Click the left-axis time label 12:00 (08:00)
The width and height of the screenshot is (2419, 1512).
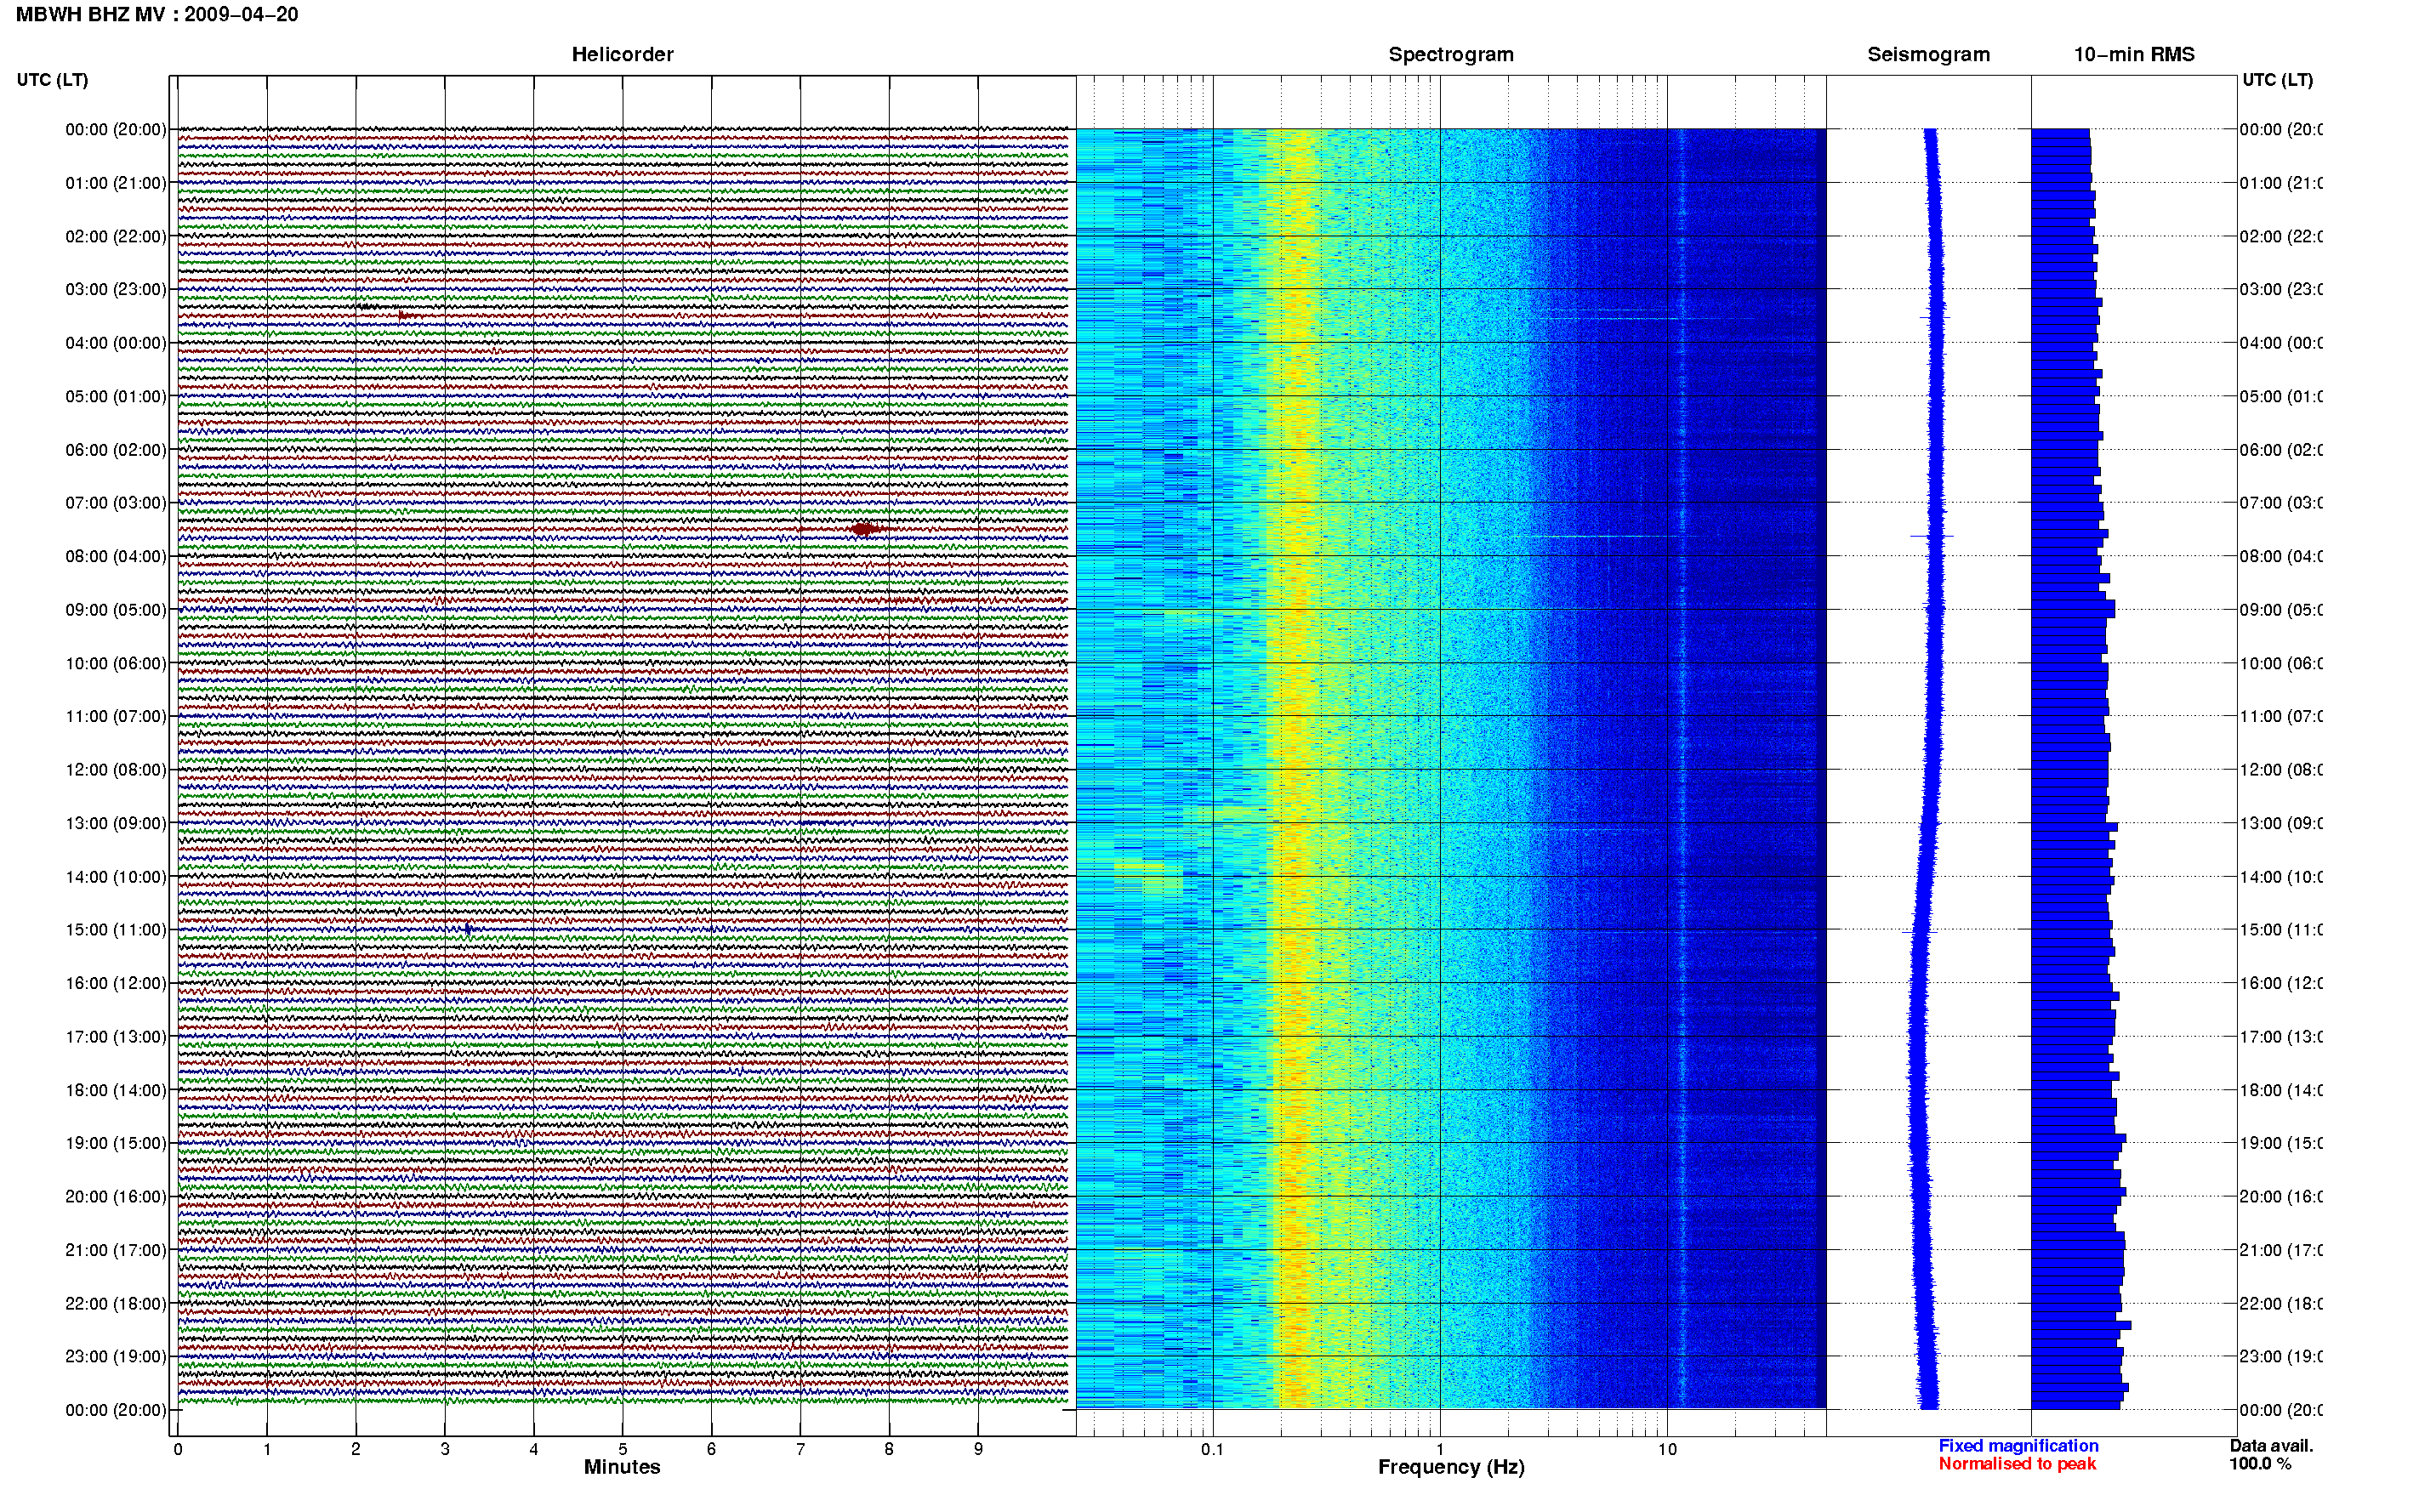tap(116, 770)
